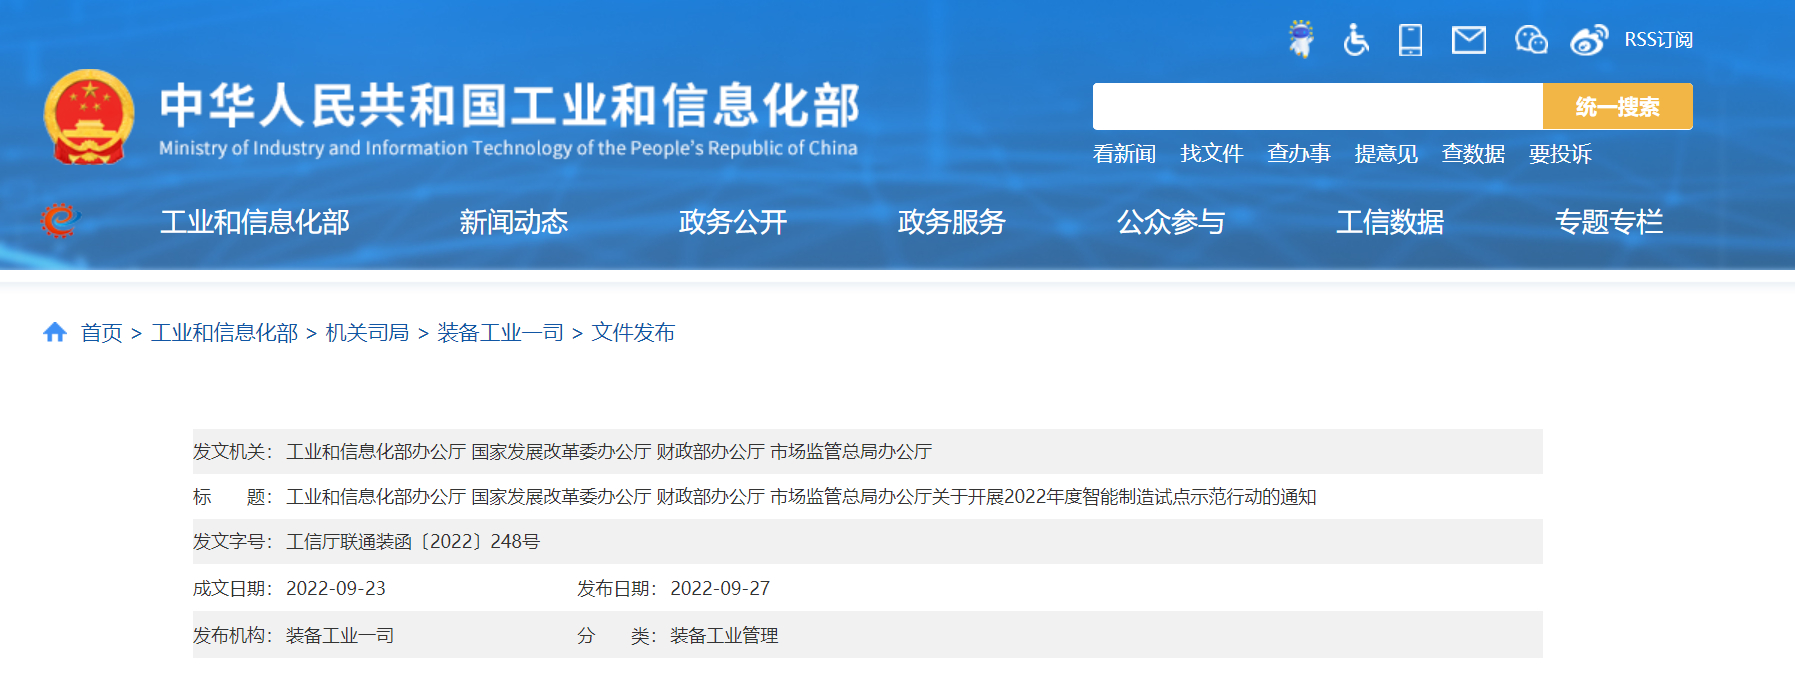Select the 发布日期 value 2022-09-27
1795x674 pixels.
point(720,589)
